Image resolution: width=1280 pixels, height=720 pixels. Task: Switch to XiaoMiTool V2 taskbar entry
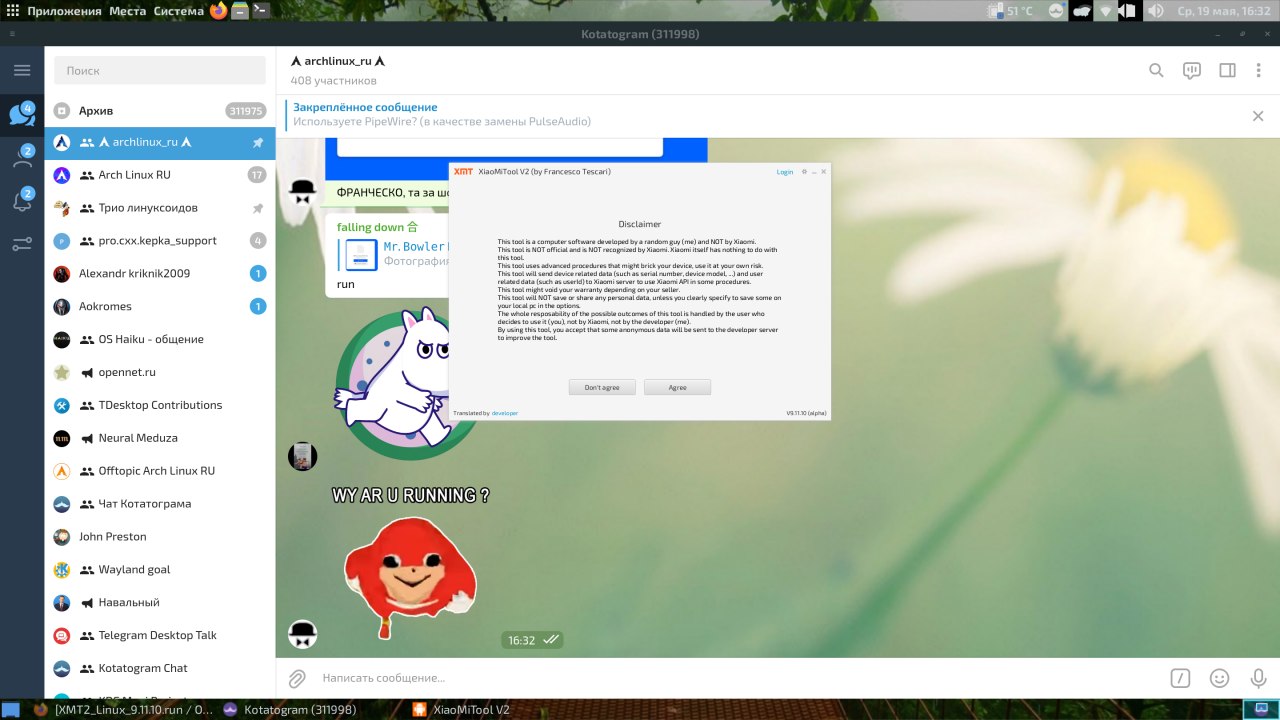click(x=461, y=709)
